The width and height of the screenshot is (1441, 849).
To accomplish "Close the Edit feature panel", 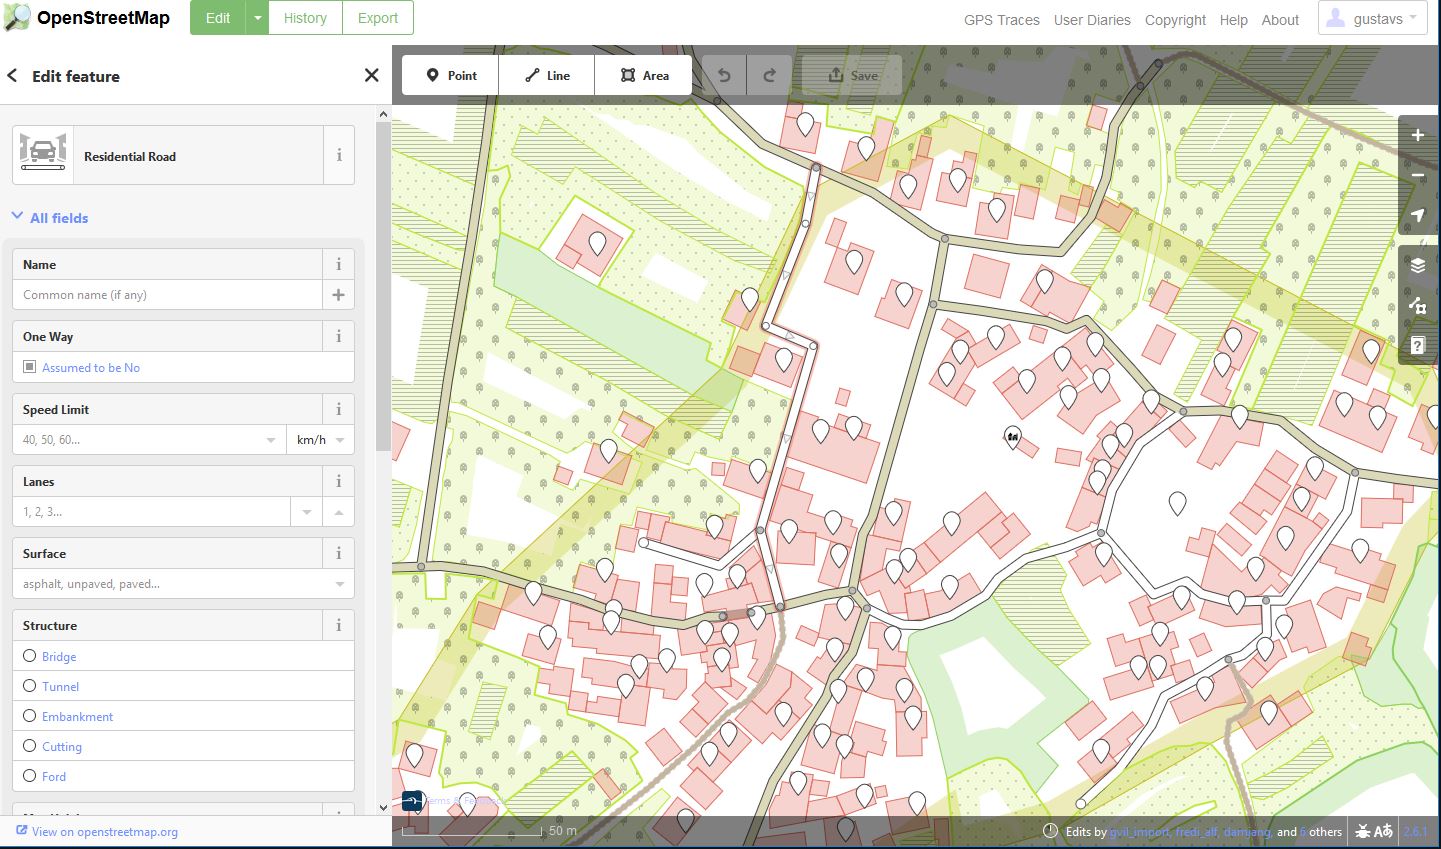I will pyautogui.click(x=371, y=75).
